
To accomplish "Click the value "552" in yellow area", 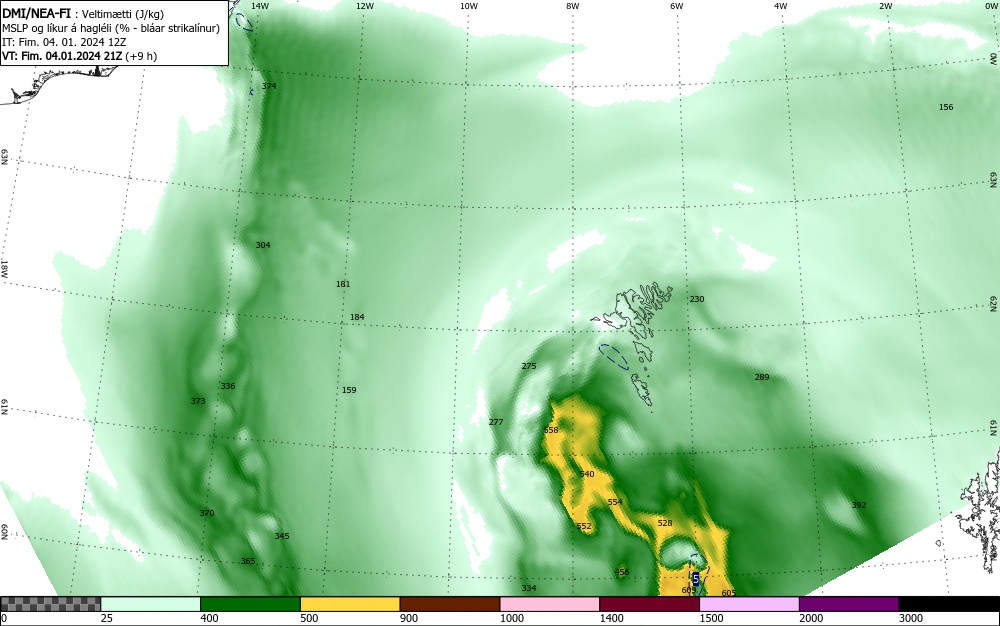I will point(584,527).
